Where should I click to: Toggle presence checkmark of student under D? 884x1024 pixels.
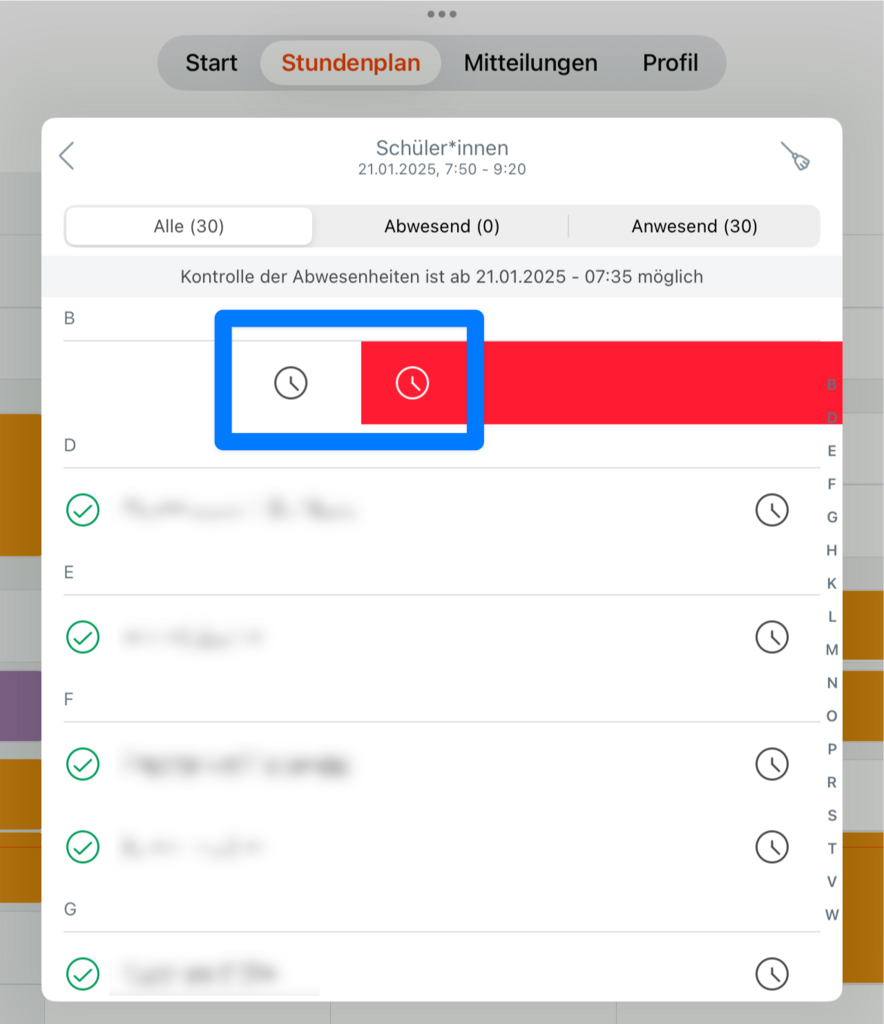pos(83,510)
